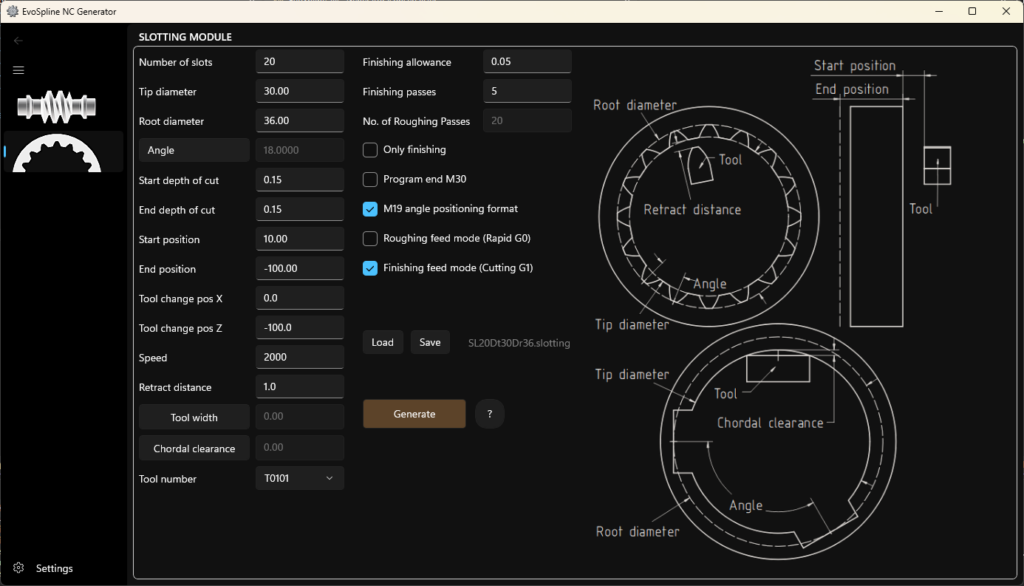Toggle Program end M30 checkbox
1024x586 pixels.
(370, 179)
